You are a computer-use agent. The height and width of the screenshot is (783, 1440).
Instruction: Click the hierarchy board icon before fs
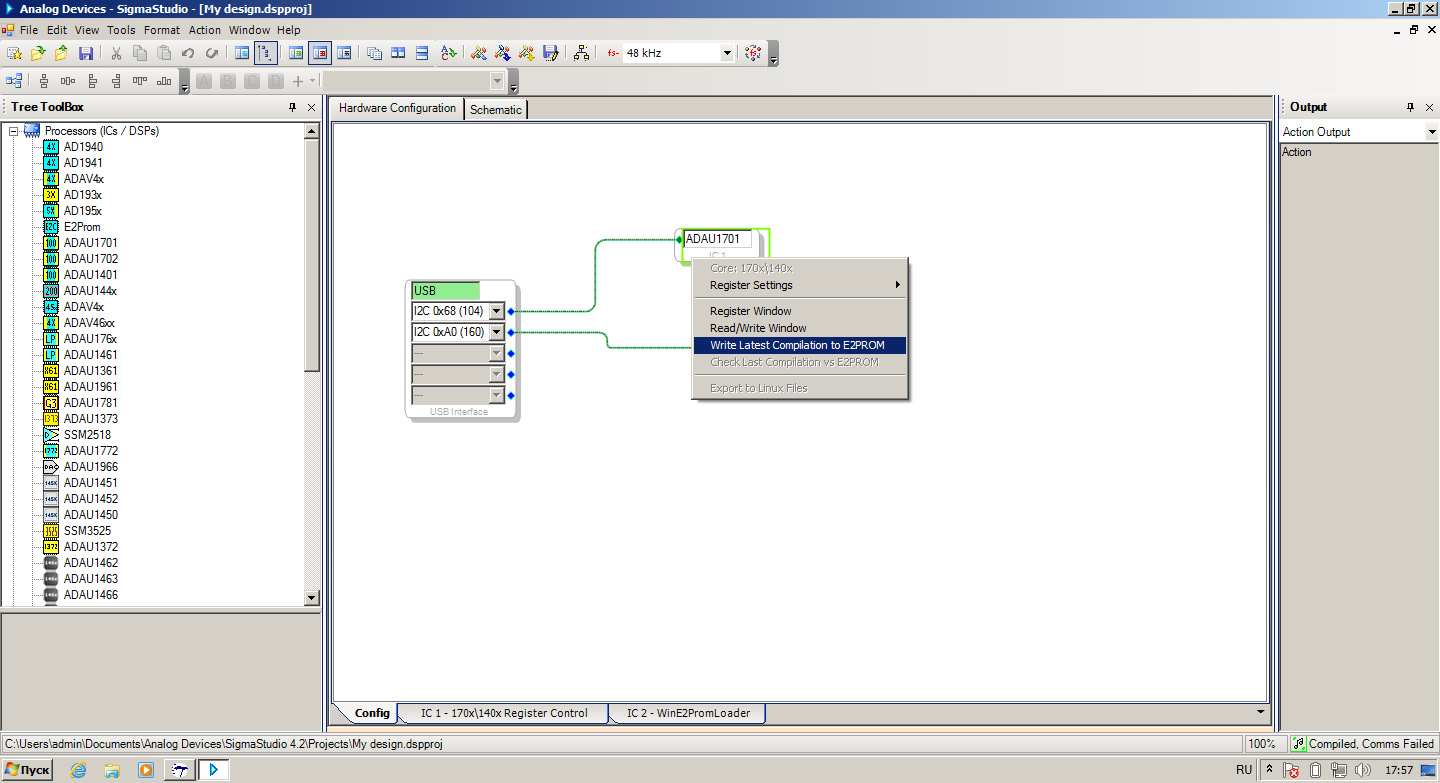tap(581, 53)
